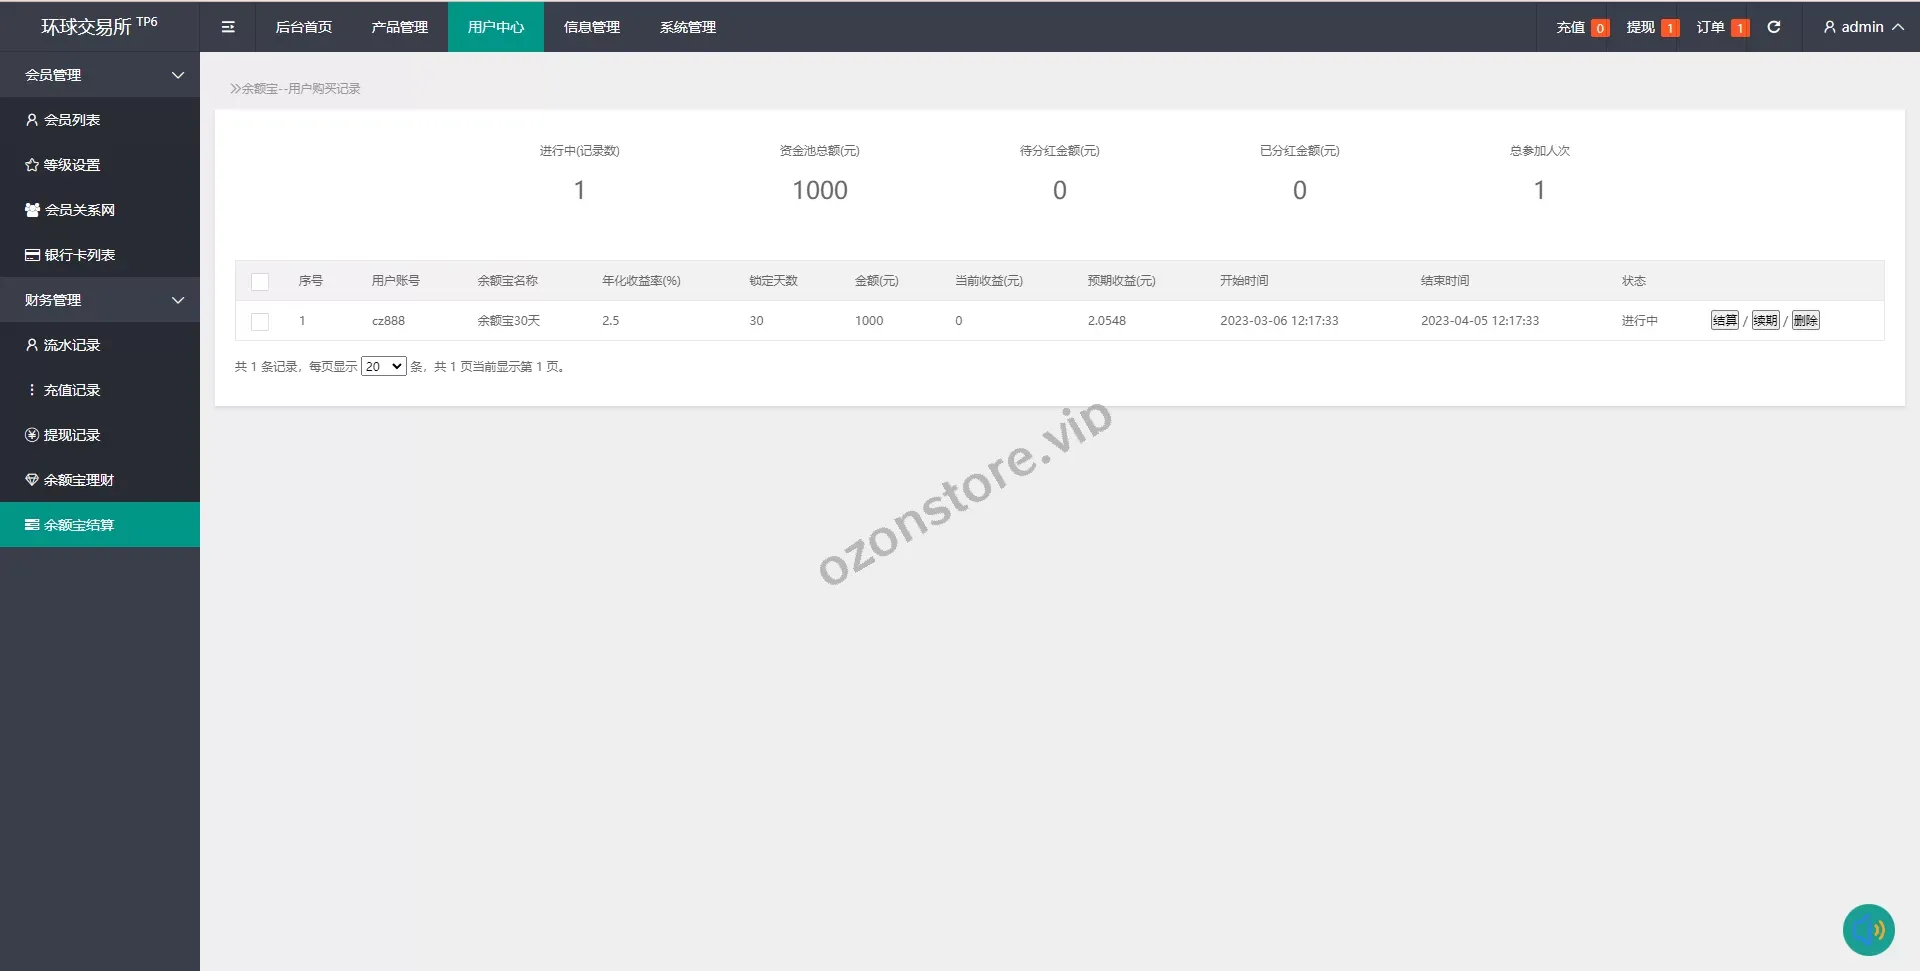Open 银行卡列表 via its card icon
Image resolution: width=1920 pixels, height=971 pixels.
click(x=32, y=255)
